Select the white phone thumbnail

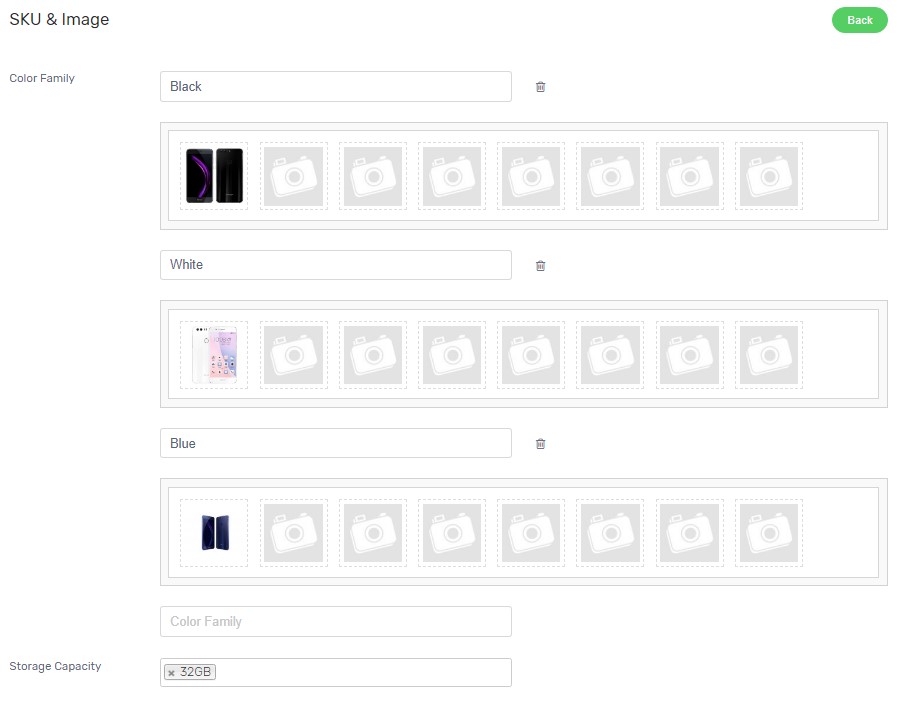tap(214, 355)
